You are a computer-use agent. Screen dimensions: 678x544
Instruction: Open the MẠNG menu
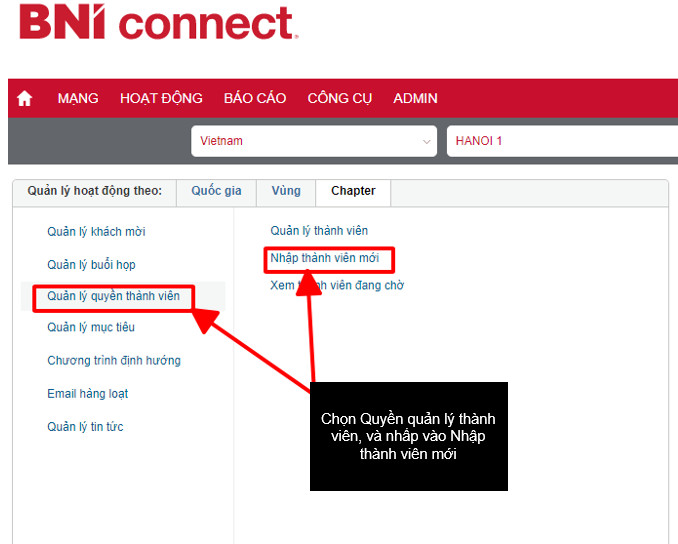pos(78,98)
